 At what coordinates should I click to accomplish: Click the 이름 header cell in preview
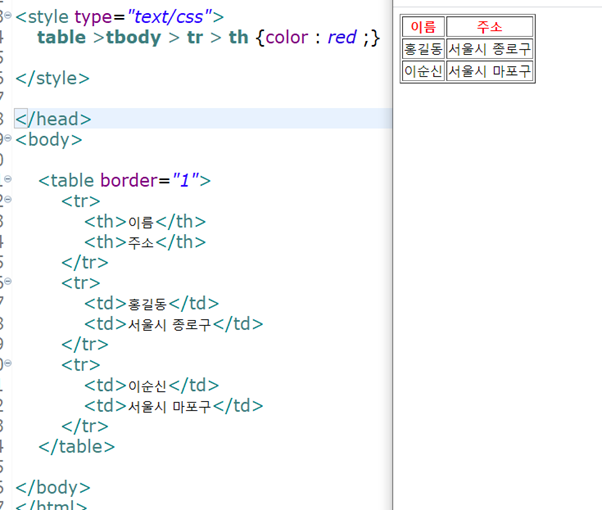click(423, 26)
